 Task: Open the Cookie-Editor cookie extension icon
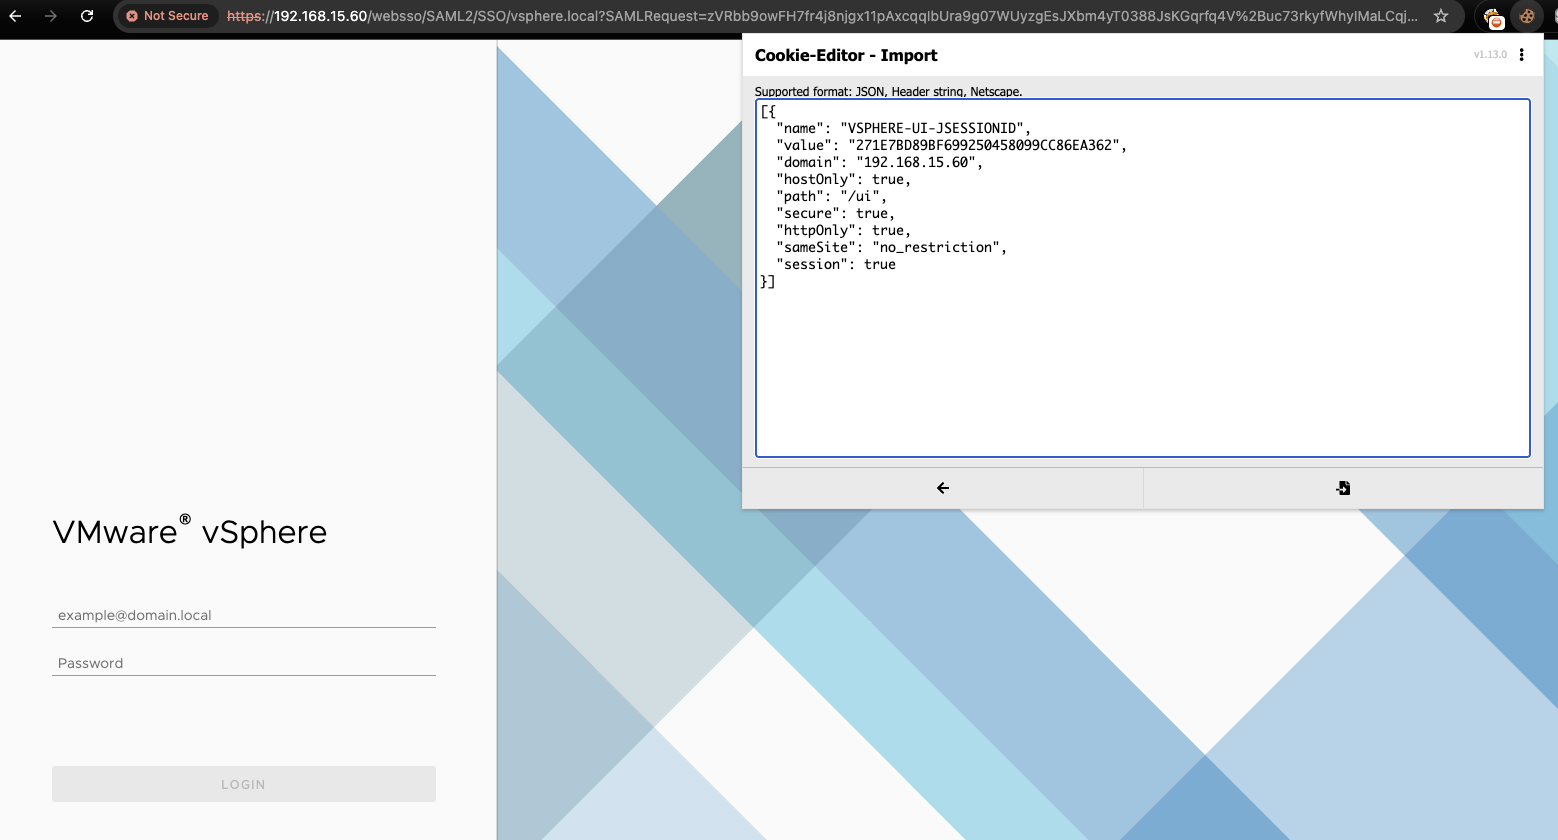(1527, 16)
